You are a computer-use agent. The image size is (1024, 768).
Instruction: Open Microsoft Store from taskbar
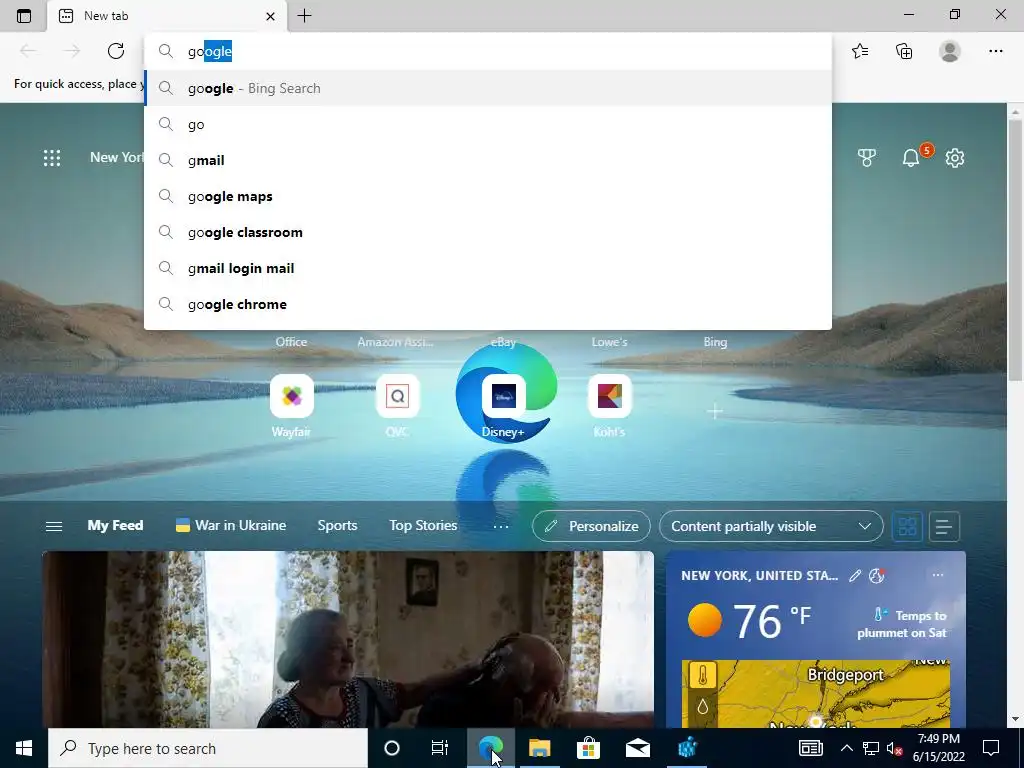tap(588, 748)
